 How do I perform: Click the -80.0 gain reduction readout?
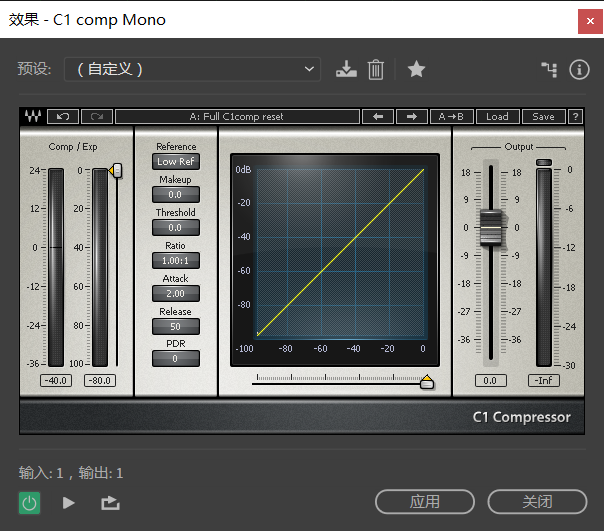pyautogui.click(x=100, y=381)
